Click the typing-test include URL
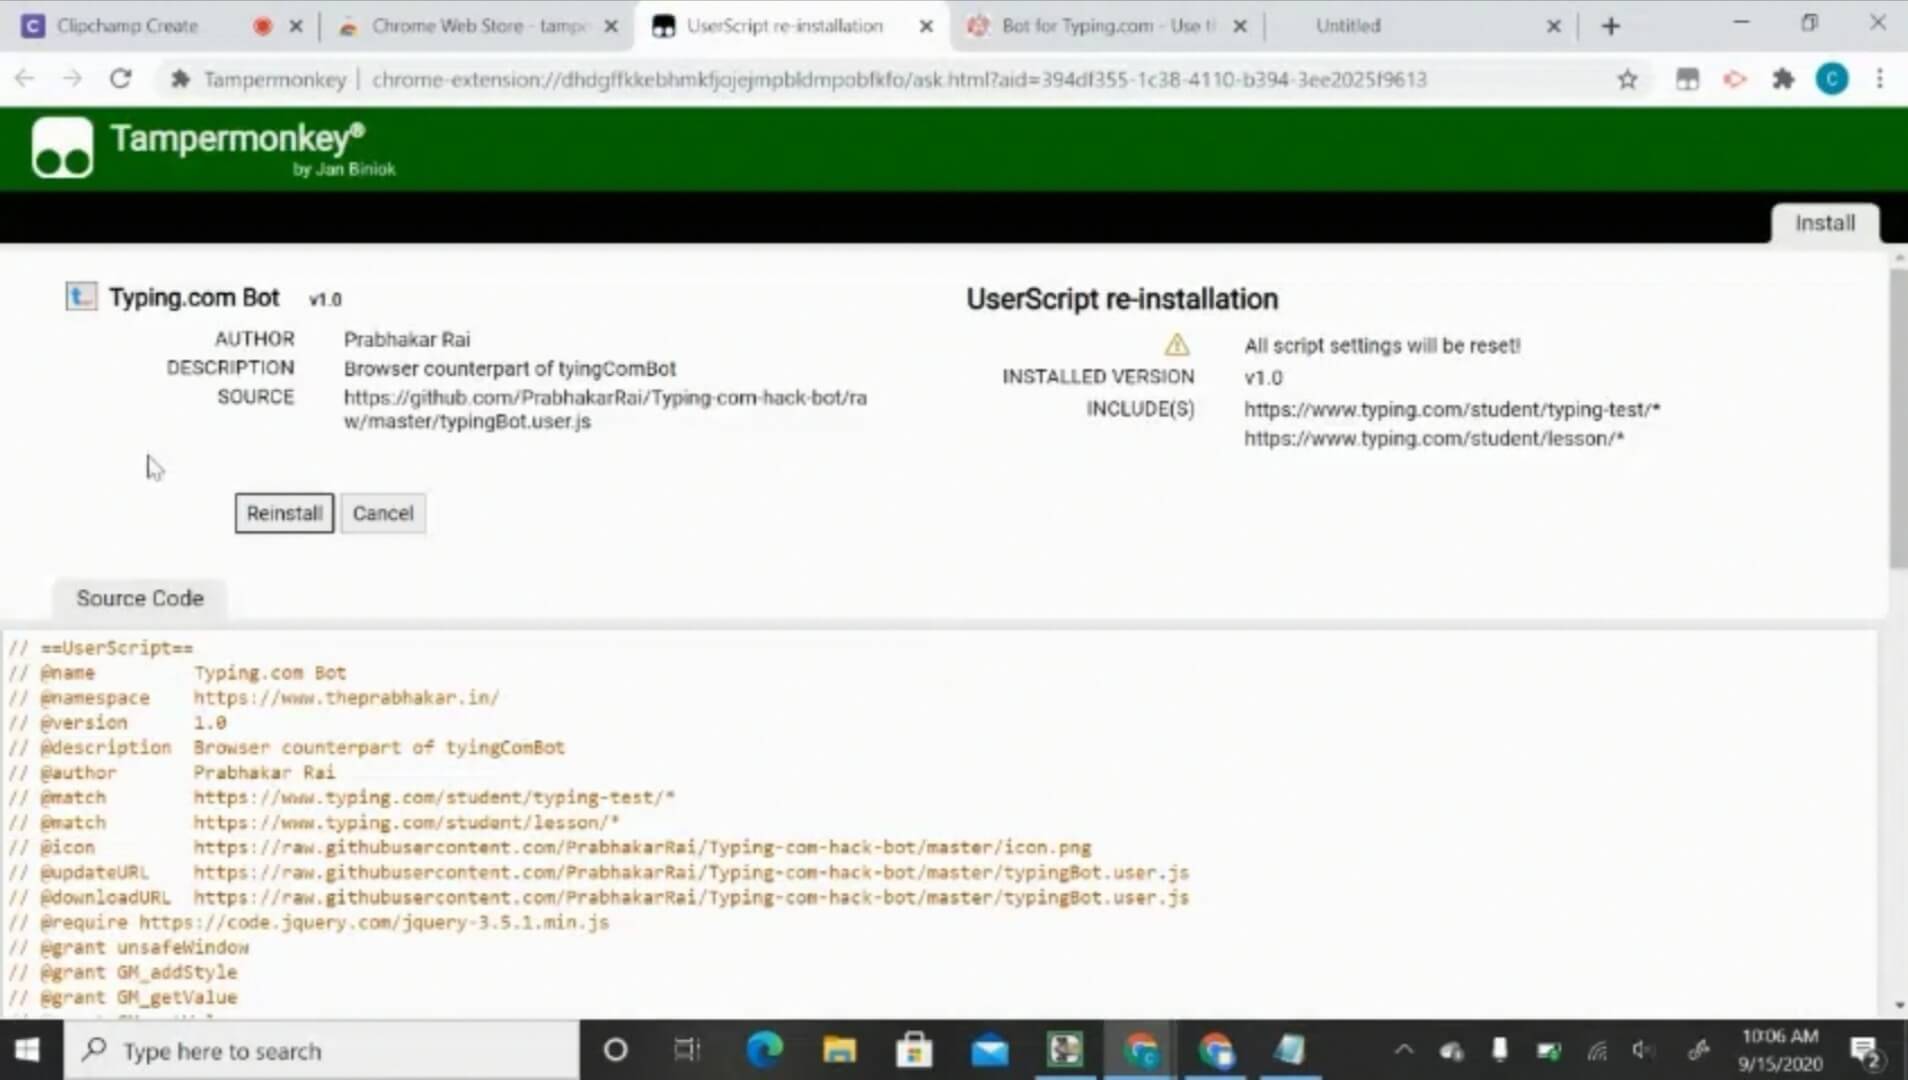 (x=1452, y=409)
